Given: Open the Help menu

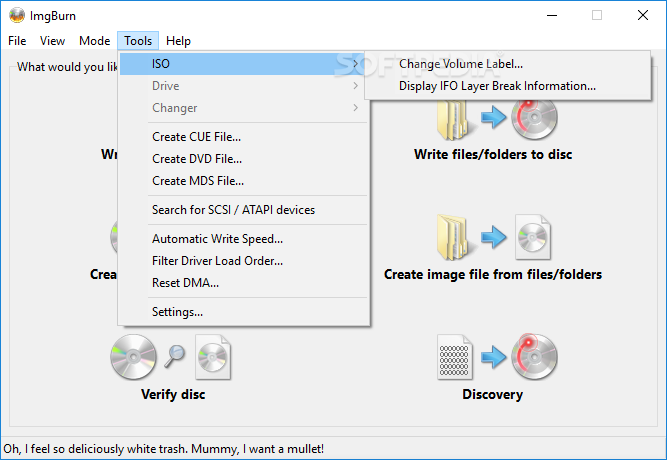Looking at the screenshot, I should (x=178, y=41).
